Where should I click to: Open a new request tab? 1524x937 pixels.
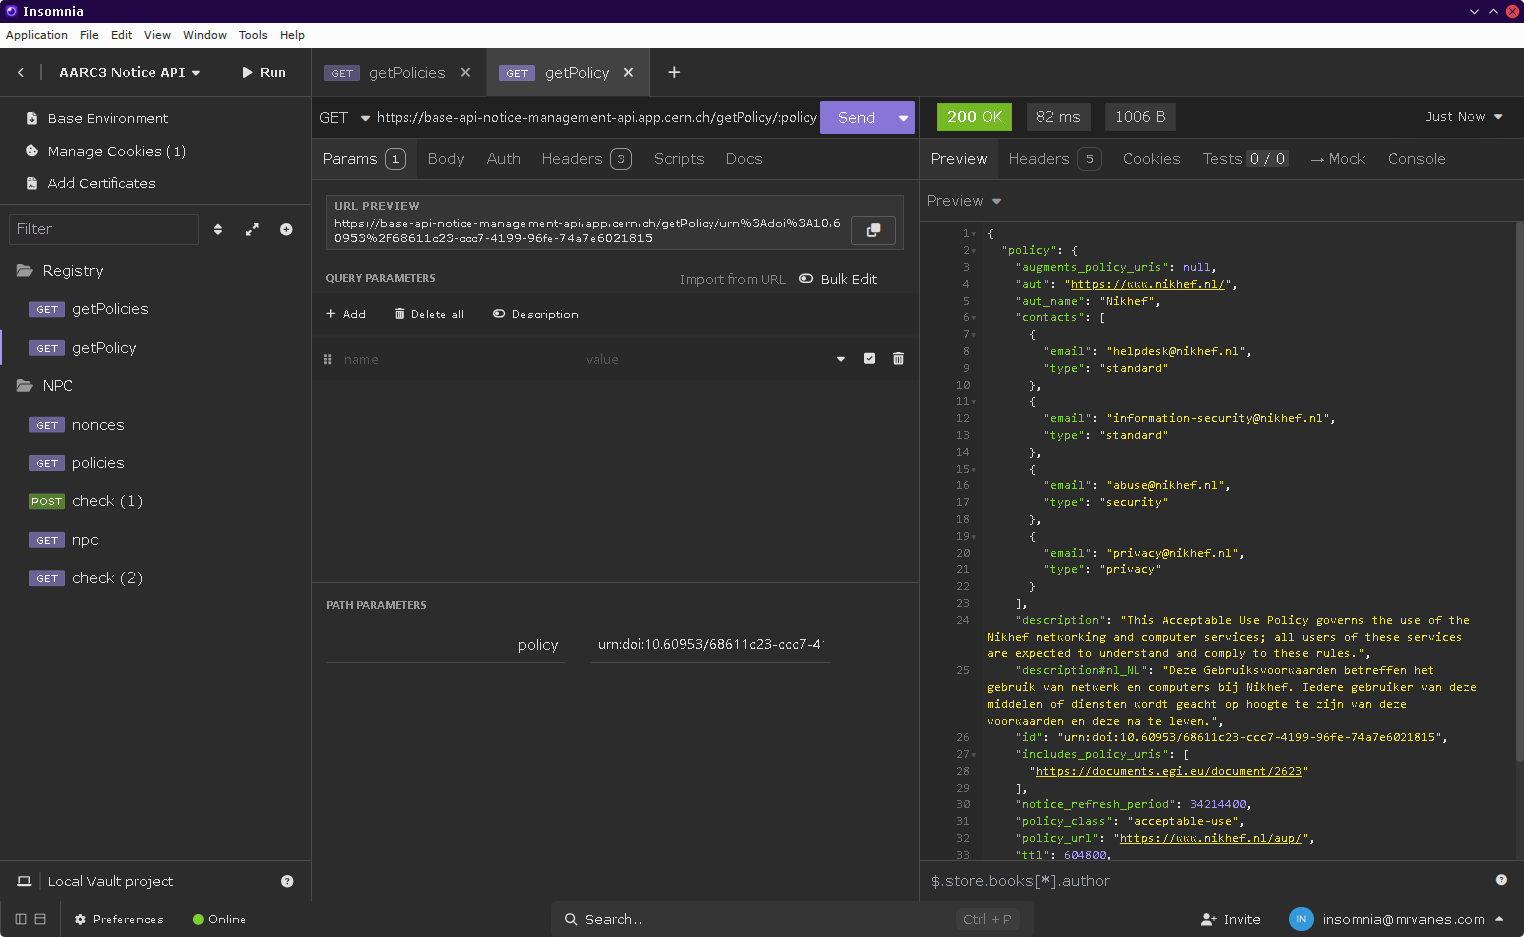[674, 72]
